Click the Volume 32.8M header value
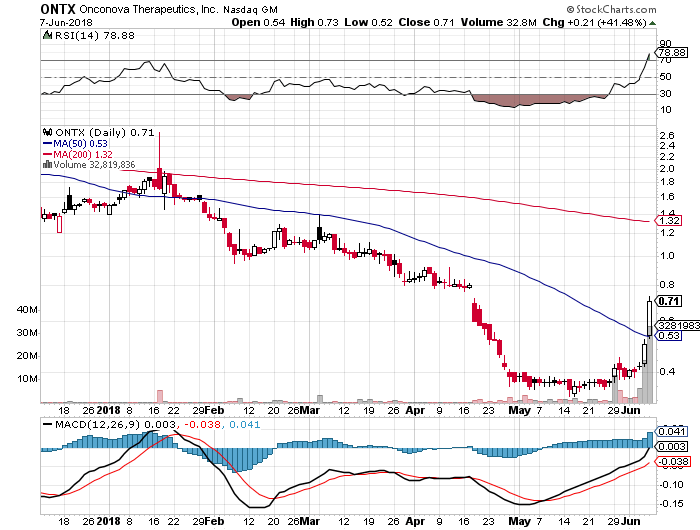This screenshot has width=700, height=530. [x=499, y=22]
